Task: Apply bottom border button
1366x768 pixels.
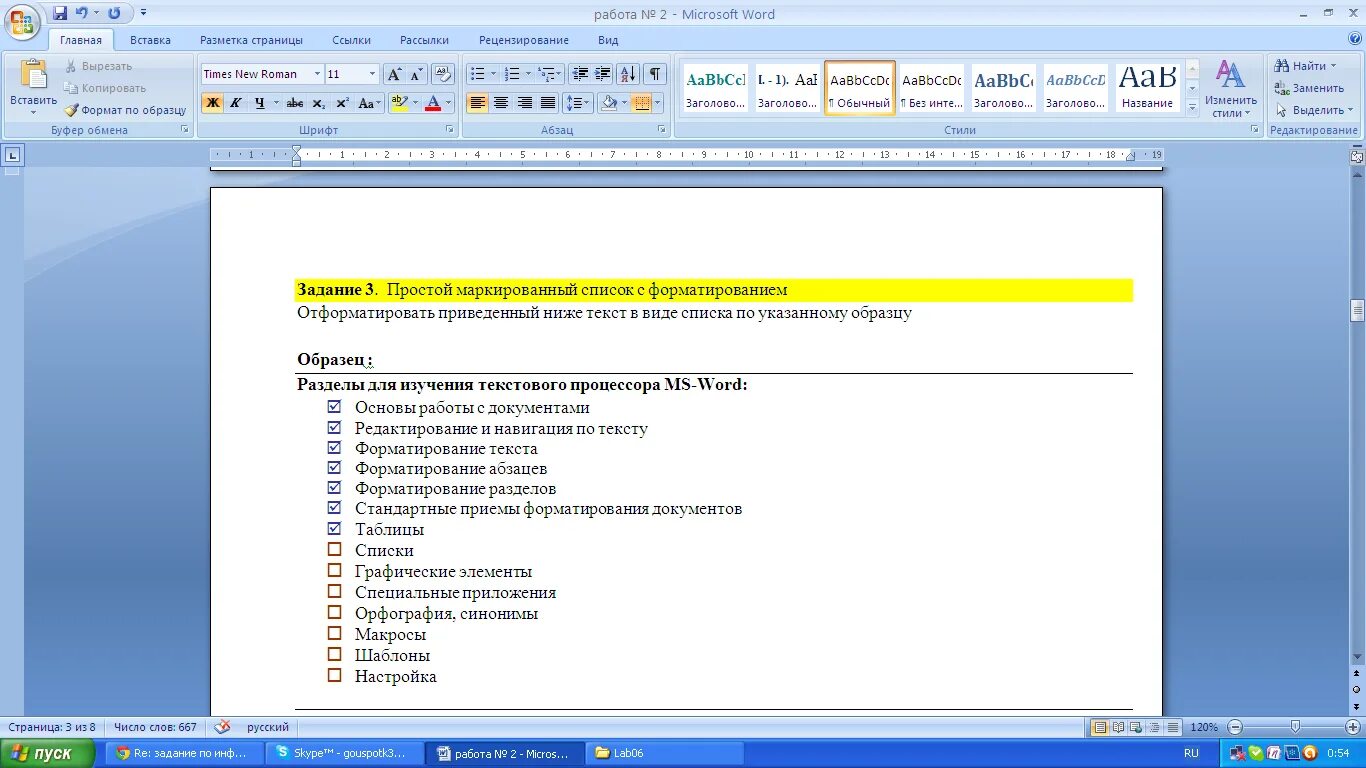Action: tap(641, 103)
